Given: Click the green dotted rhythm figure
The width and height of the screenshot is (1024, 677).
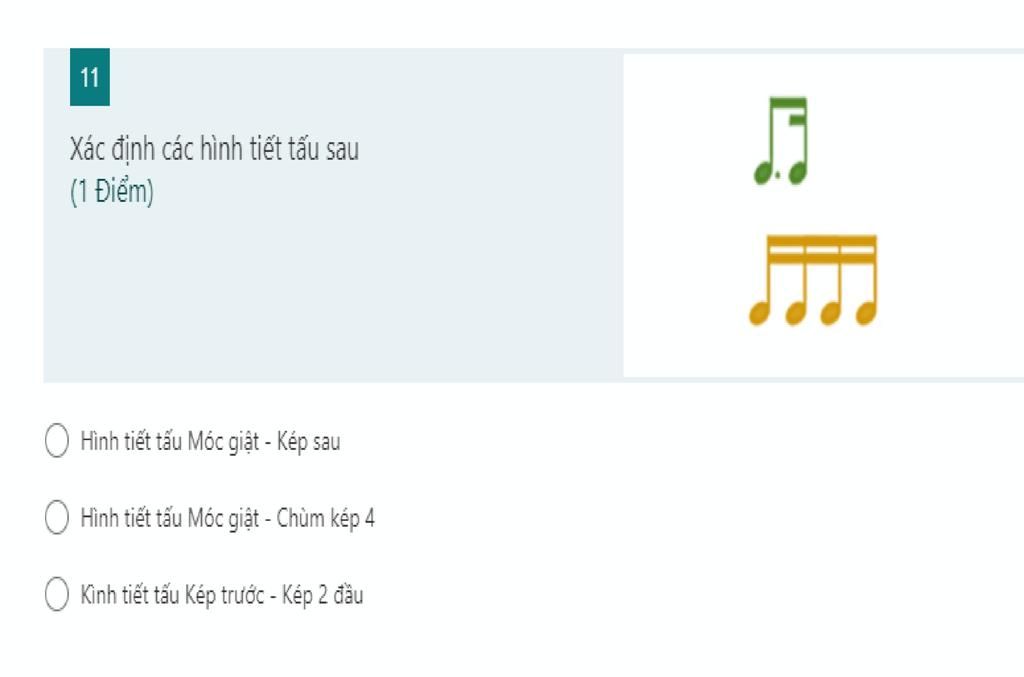Looking at the screenshot, I should 781,141.
